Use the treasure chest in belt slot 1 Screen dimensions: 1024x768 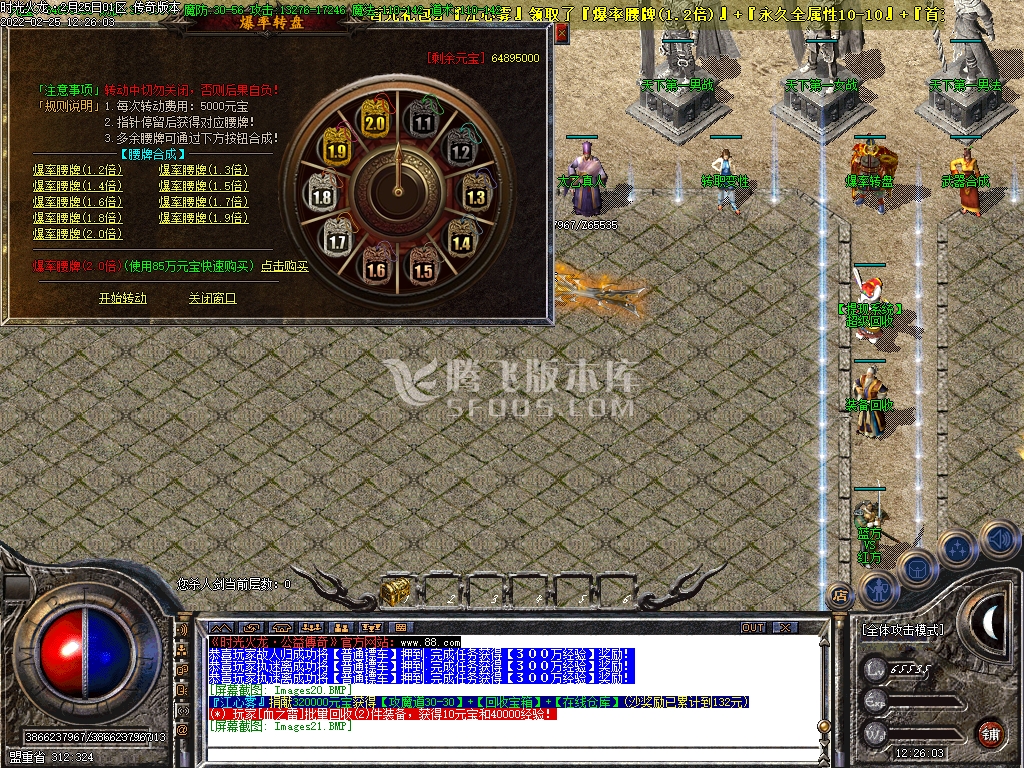(x=396, y=590)
